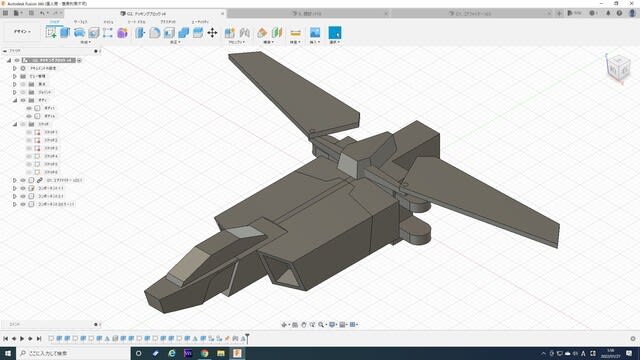Select the Revolve tool icon
Image resolution: width=640 pixels, height=360 pixels.
79,33
